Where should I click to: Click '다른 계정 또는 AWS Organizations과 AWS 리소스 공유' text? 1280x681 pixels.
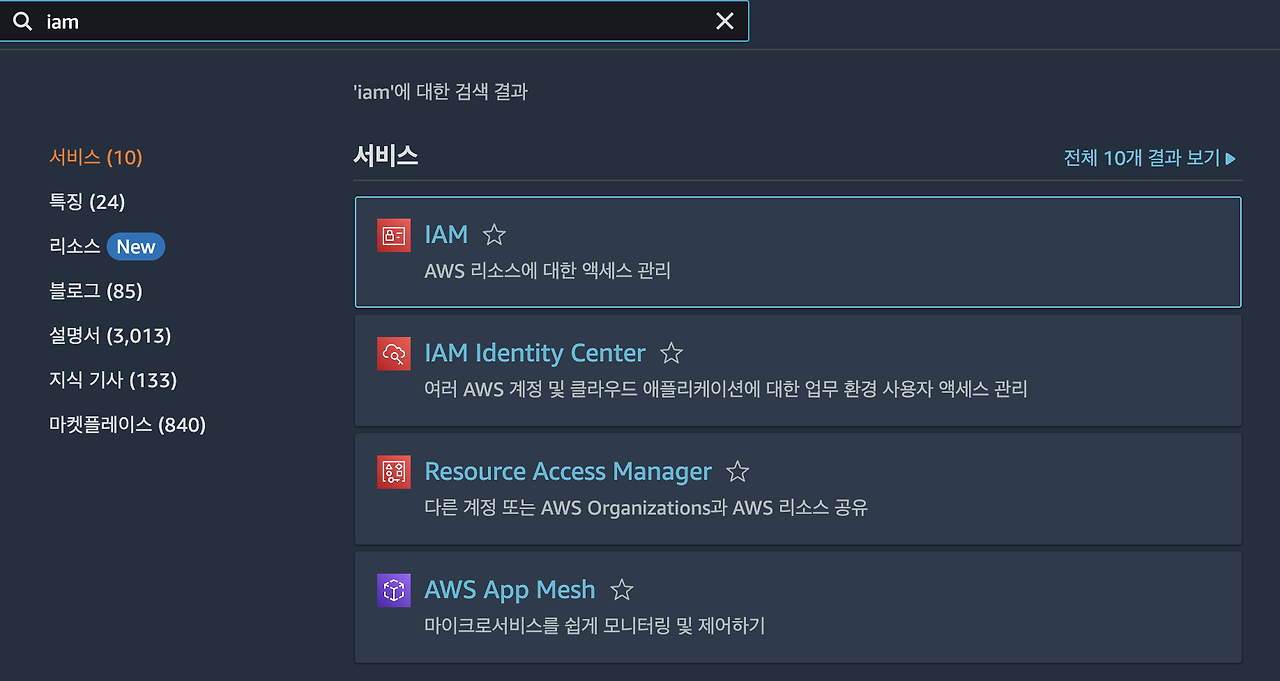click(x=646, y=507)
